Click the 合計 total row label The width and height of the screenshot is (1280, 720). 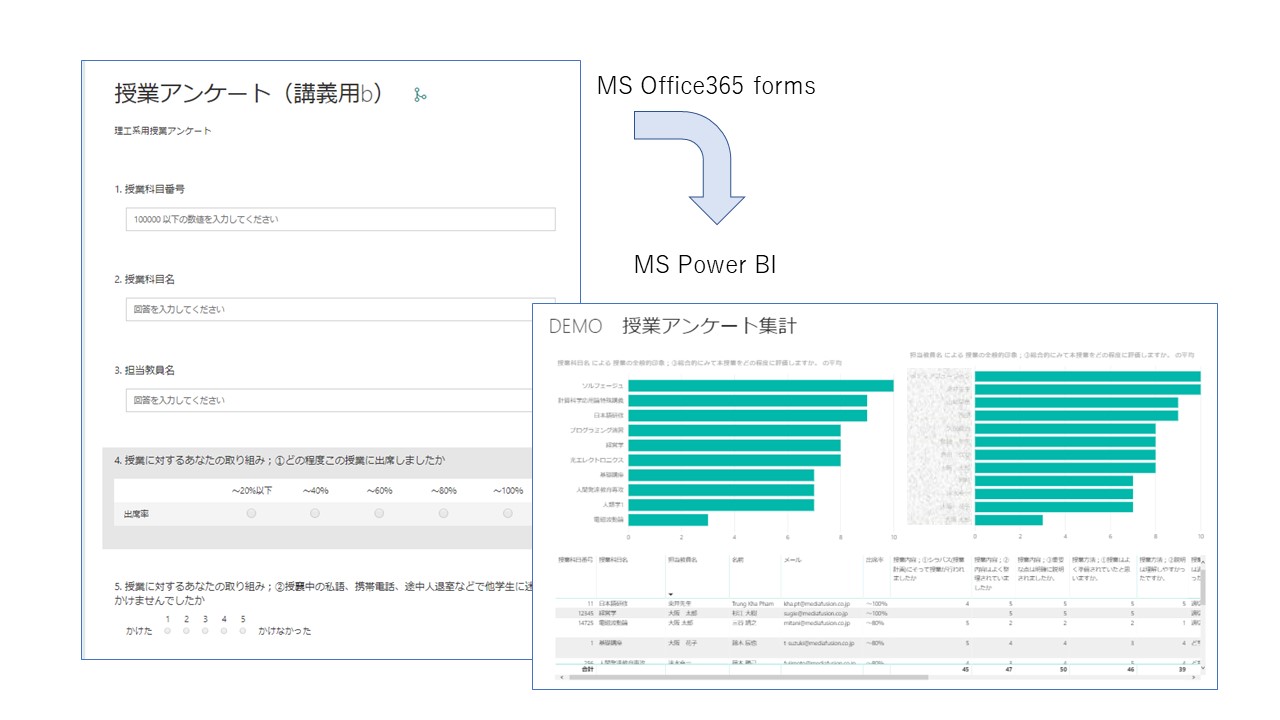click(x=588, y=669)
